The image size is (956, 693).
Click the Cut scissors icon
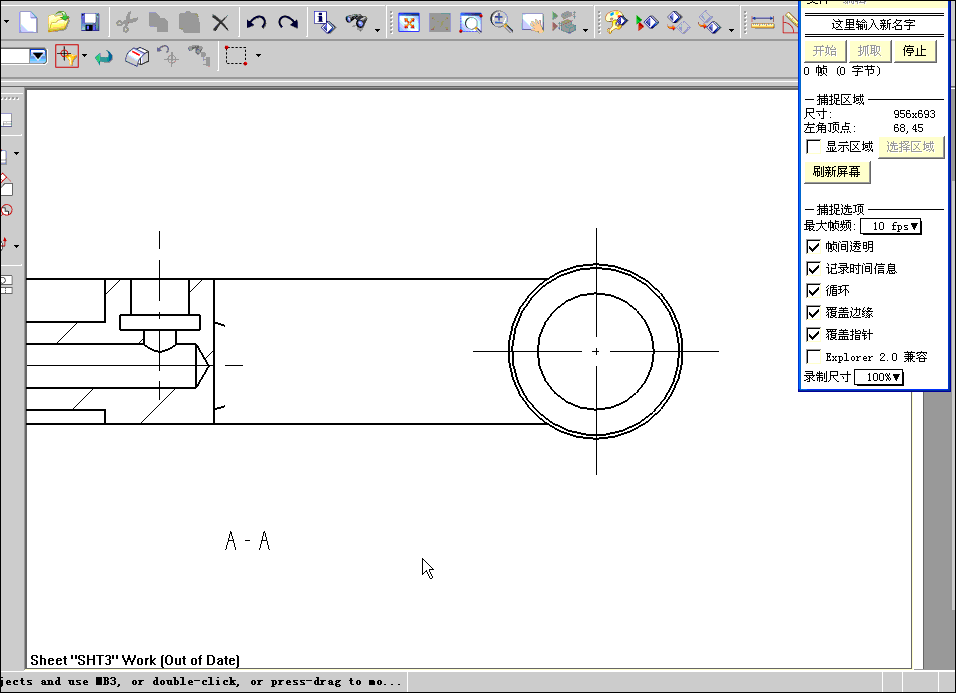(126, 23)
